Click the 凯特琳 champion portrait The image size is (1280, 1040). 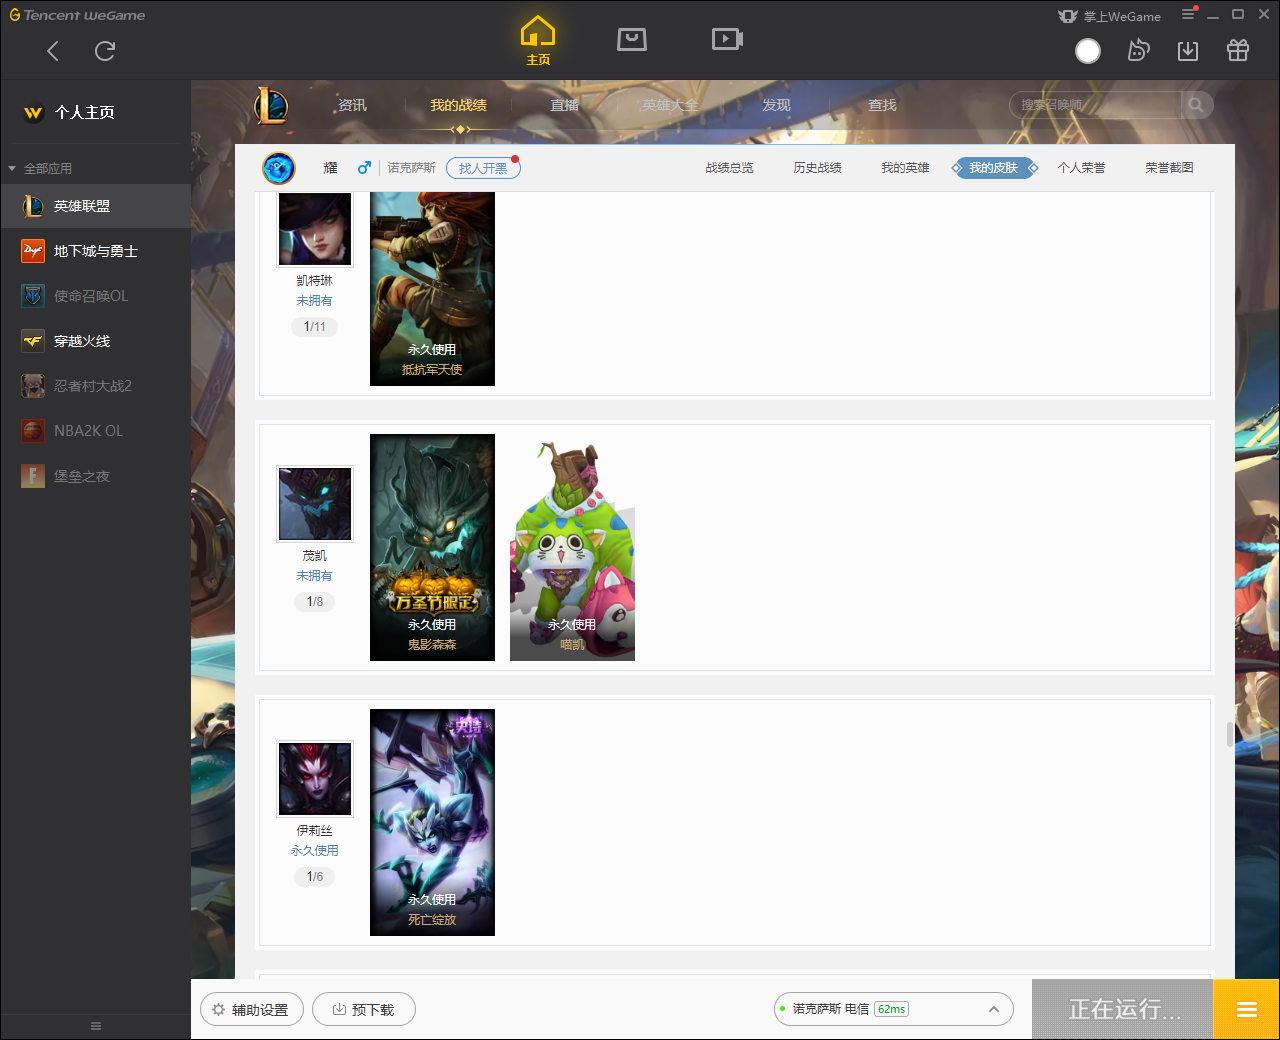tap(315, 229)
